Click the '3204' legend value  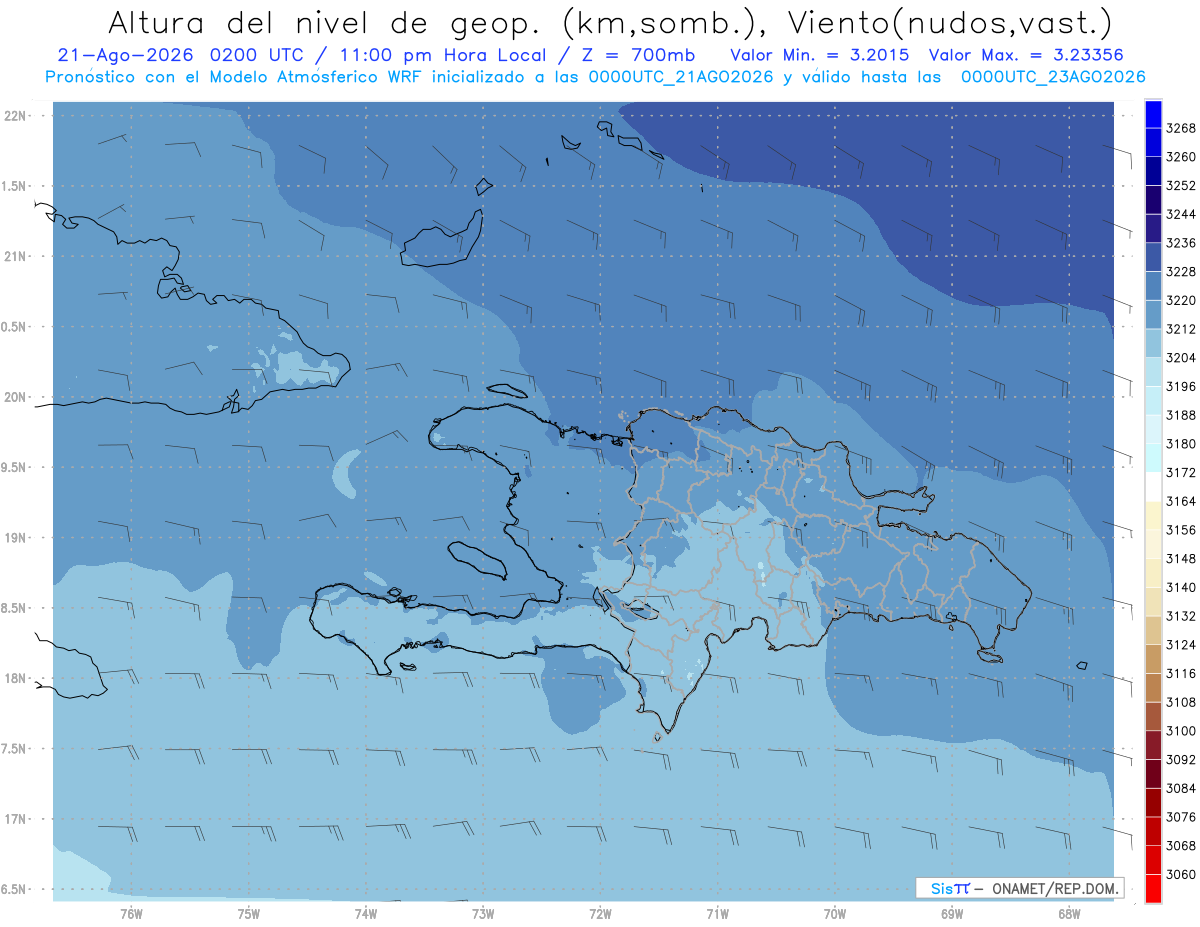[1181, 358]
